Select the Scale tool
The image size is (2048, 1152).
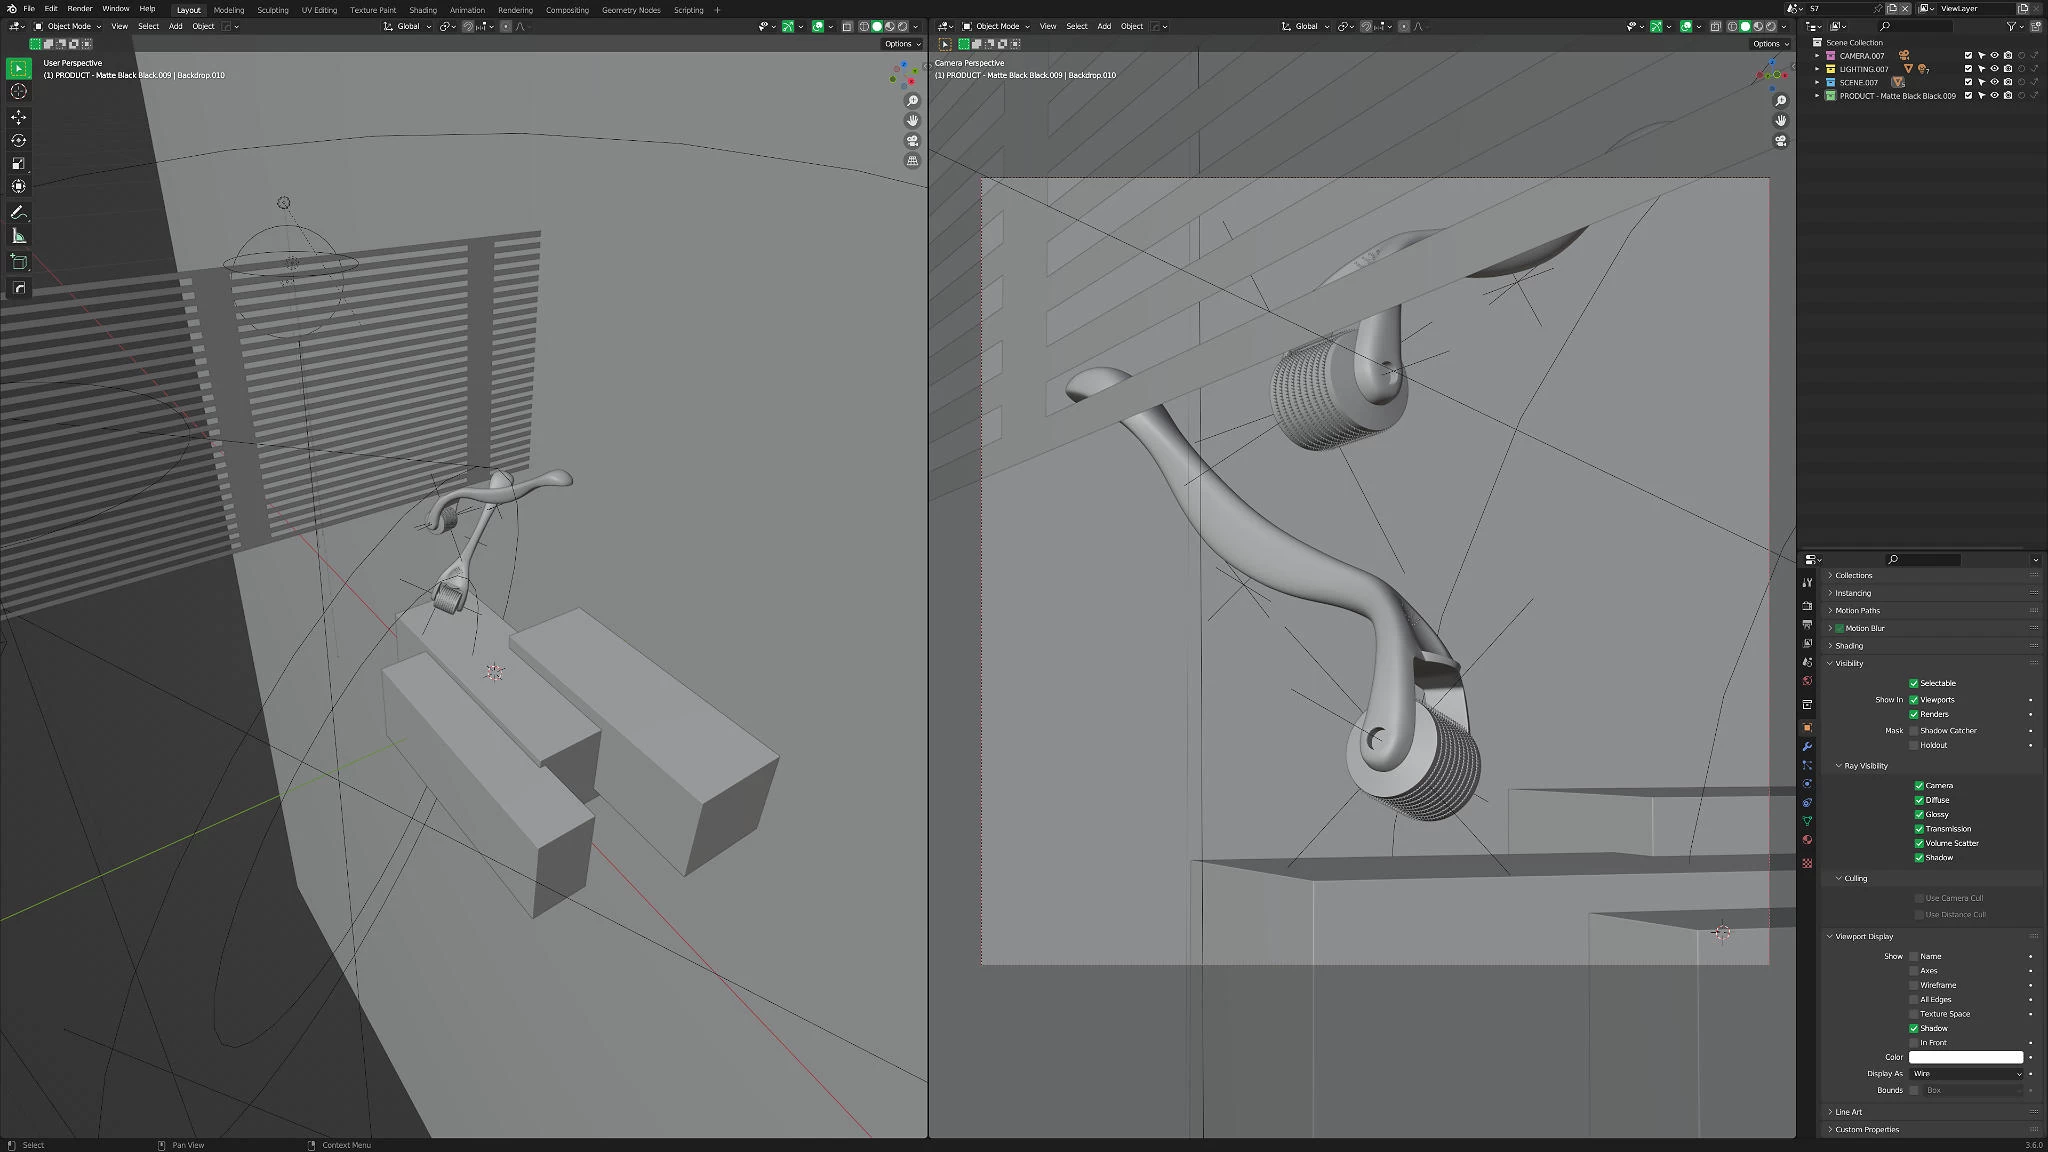(x=18, y=163)
